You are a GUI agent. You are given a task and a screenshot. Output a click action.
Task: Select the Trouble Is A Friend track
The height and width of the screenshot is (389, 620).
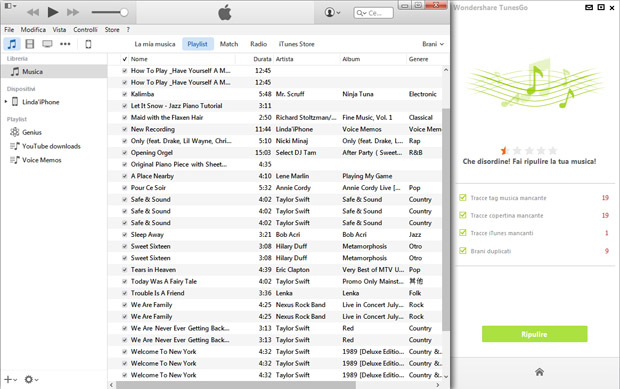[x=275, y=293]
